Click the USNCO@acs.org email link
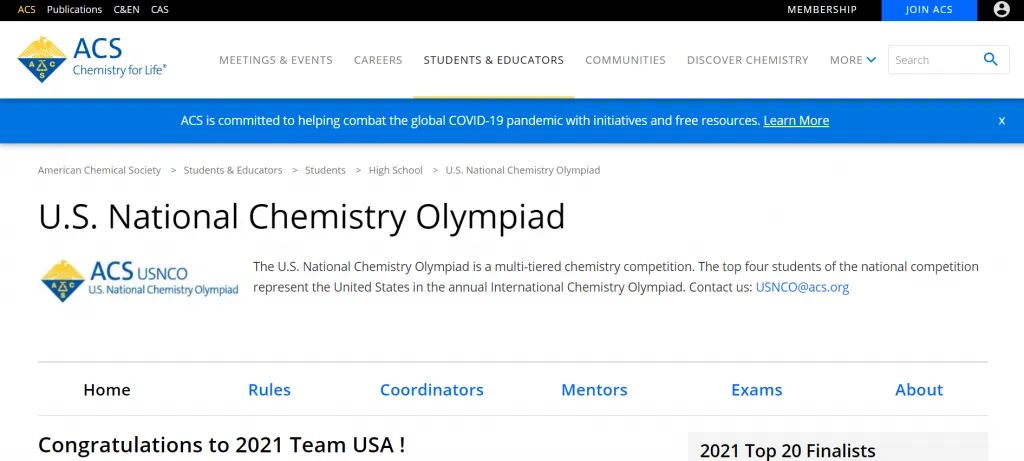 (802, 287)
